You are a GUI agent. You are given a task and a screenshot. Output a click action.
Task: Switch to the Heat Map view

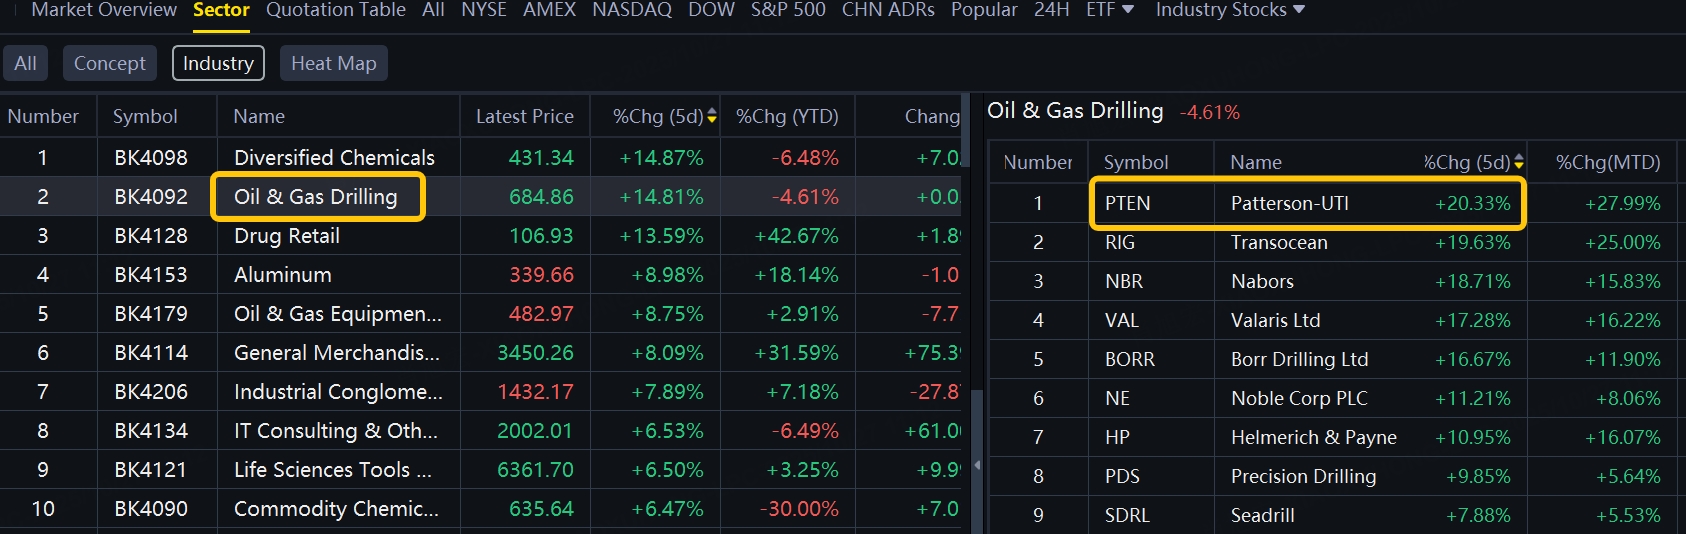pos(333,64)
